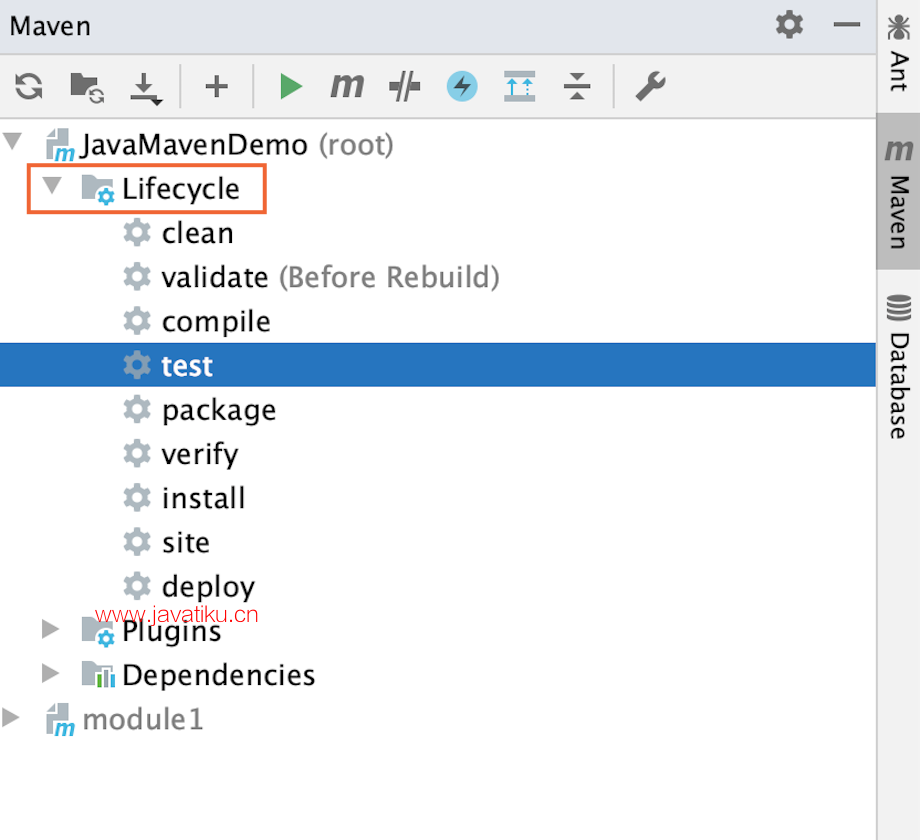920x840 pixels.
Task: Select the clean lifecycle goal
Action: (198, 233)
